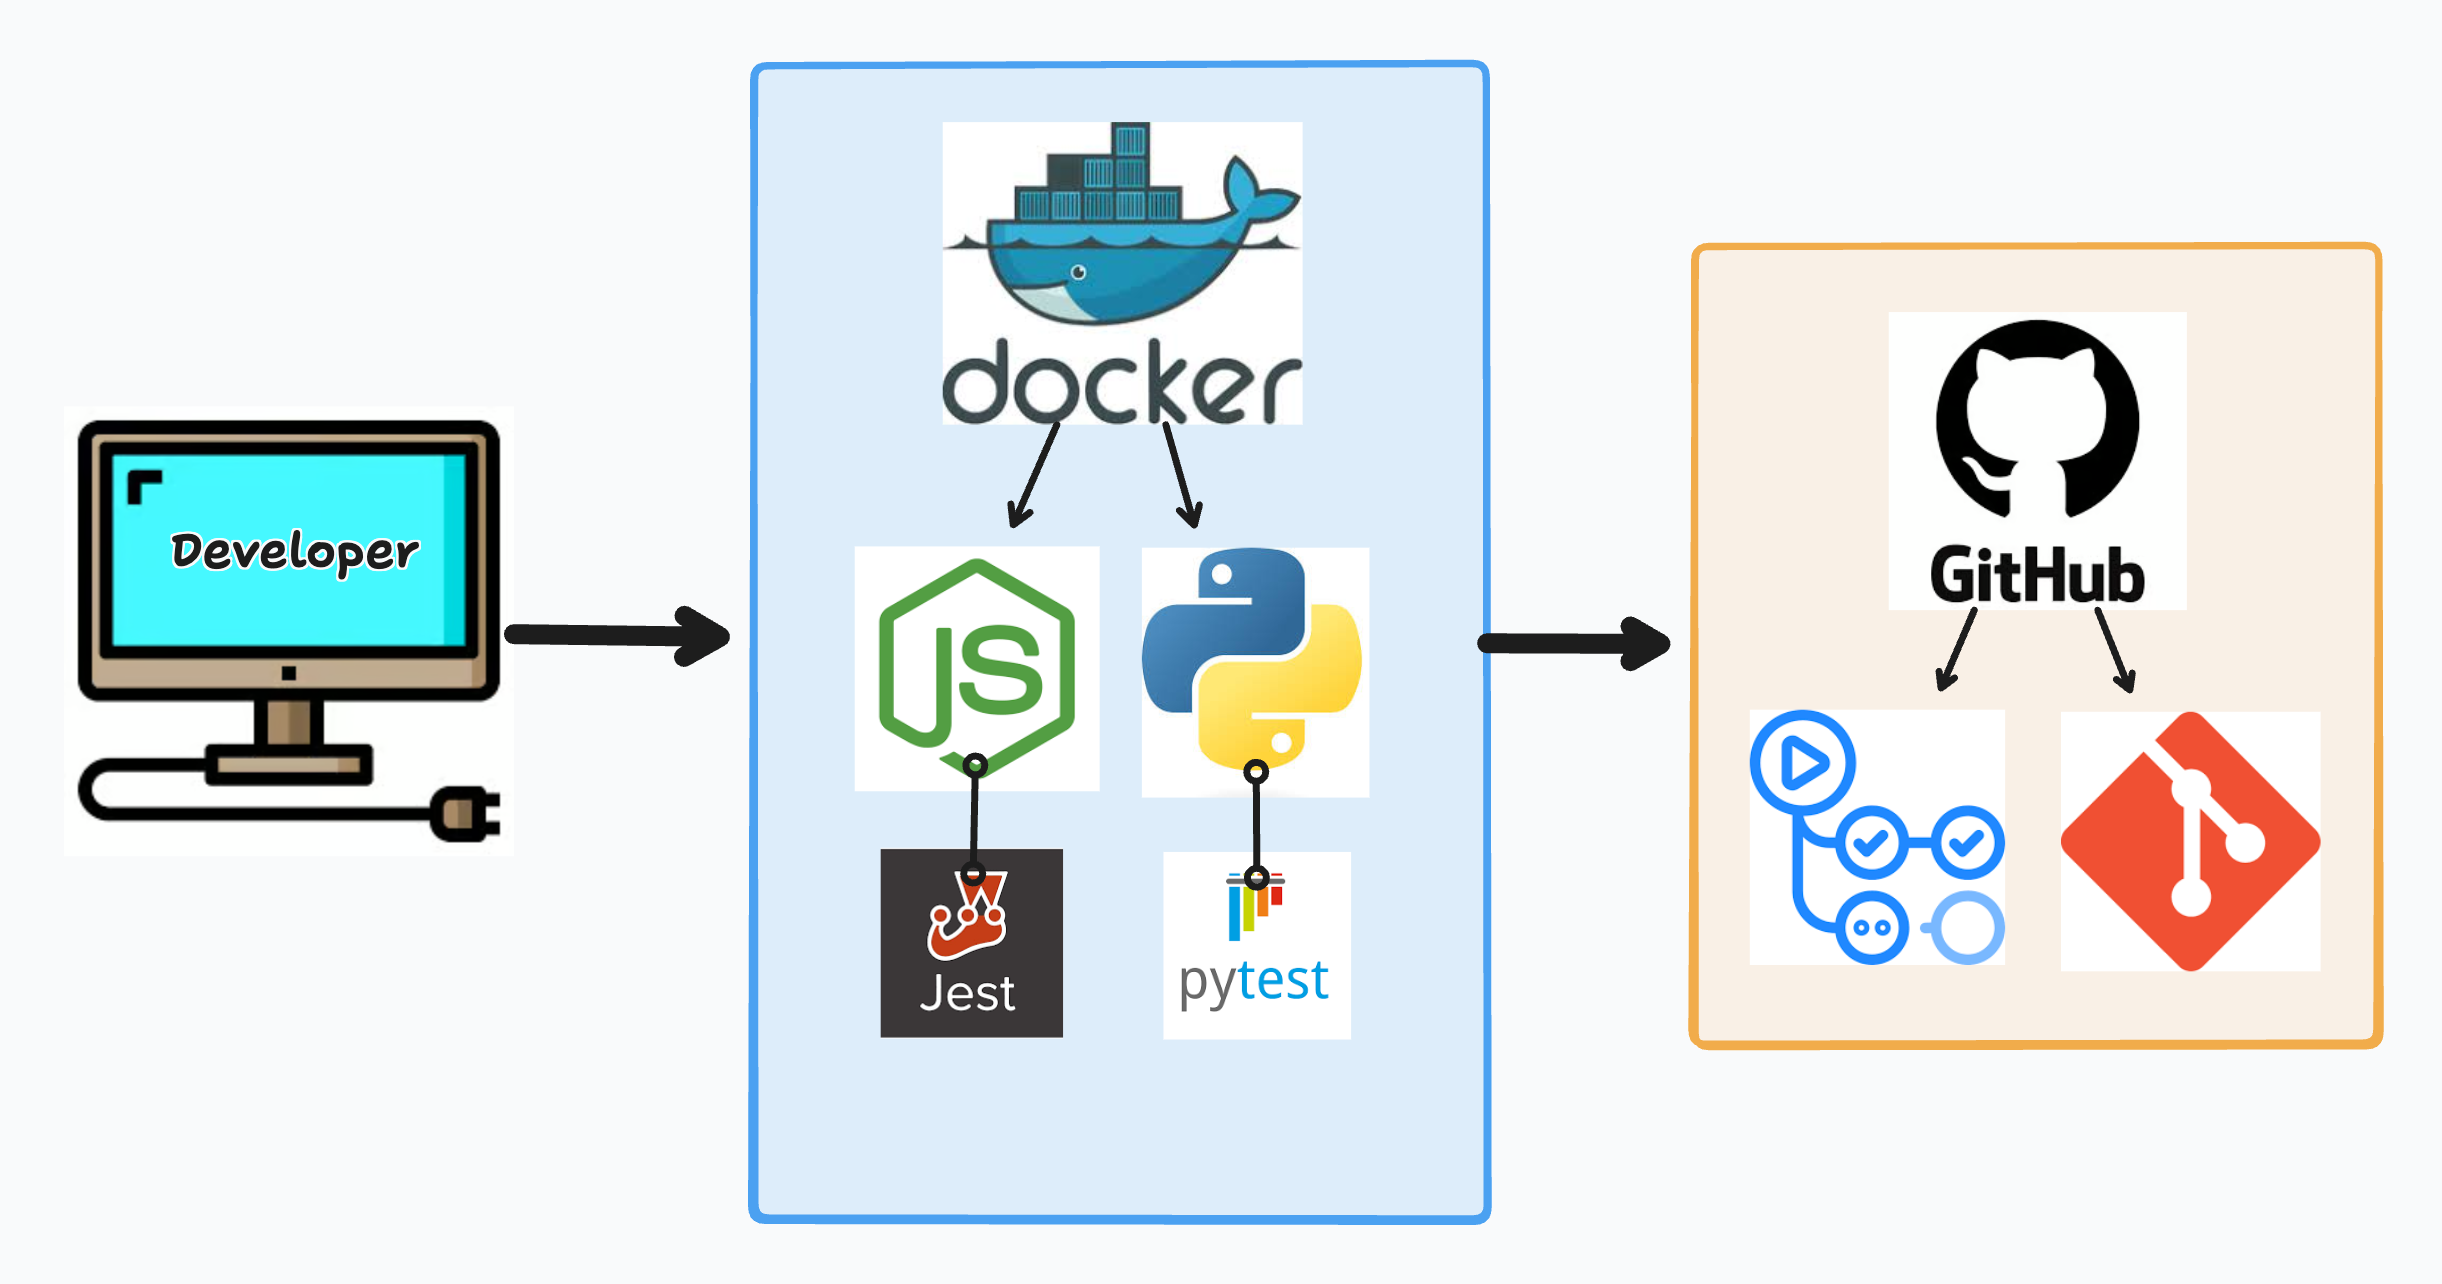The width and height of the screenshot is (2442, 1284).
Task: Click the connector between Node.js and Jest
Action: [x=974, y=818]
